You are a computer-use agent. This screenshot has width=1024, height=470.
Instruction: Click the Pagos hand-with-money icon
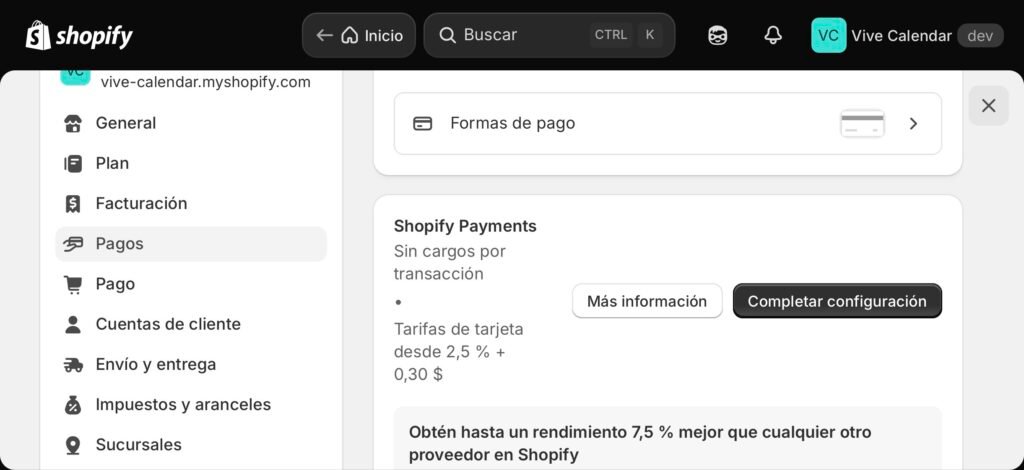[73, 244]
